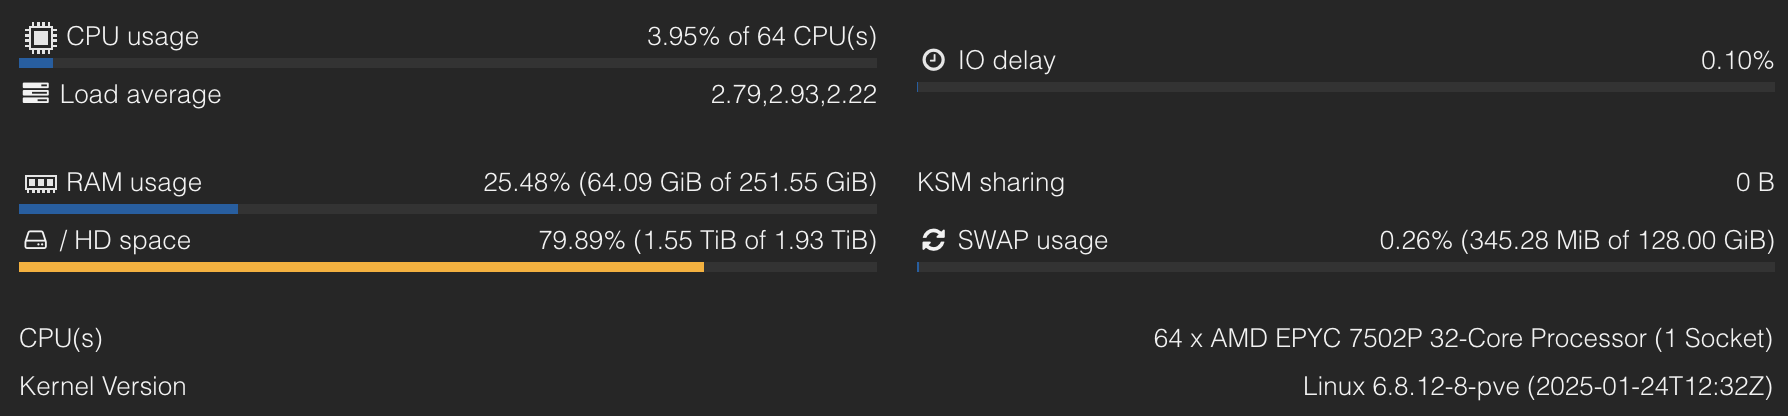Image resolution: width=1788 pixels, height=416 pixels.
Task: Click the AMD EPYC 7502P processor text
Action: pyautogui.click(x=1462, y=339)
